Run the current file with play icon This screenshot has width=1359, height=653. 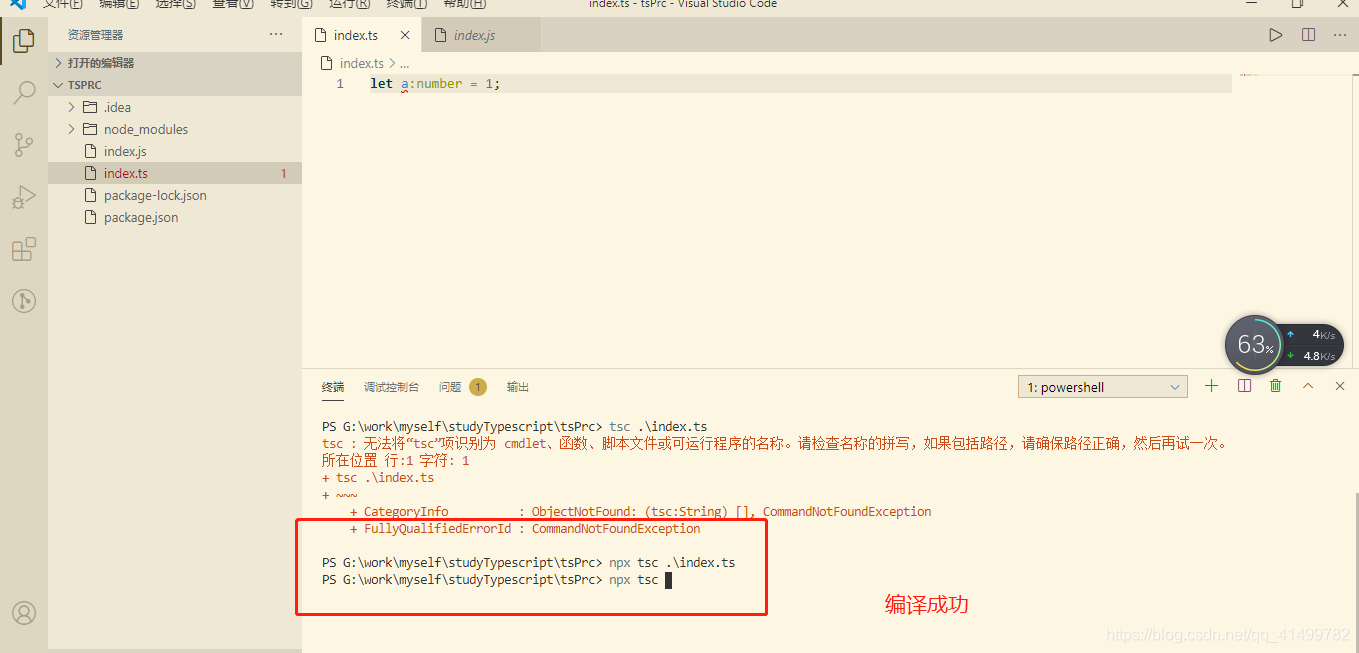(1275, 35)
